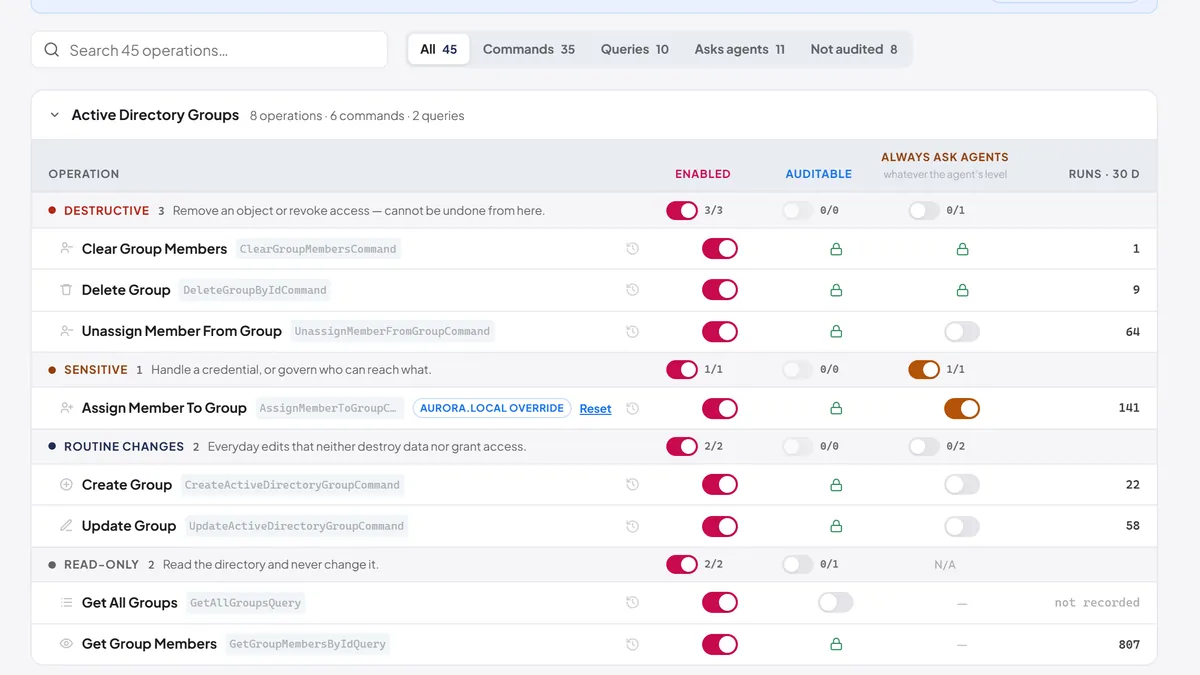Screen dimensions: 1200x675
Task: Click Delete Group ask-agents lock icon
Action: click(962, 290)
